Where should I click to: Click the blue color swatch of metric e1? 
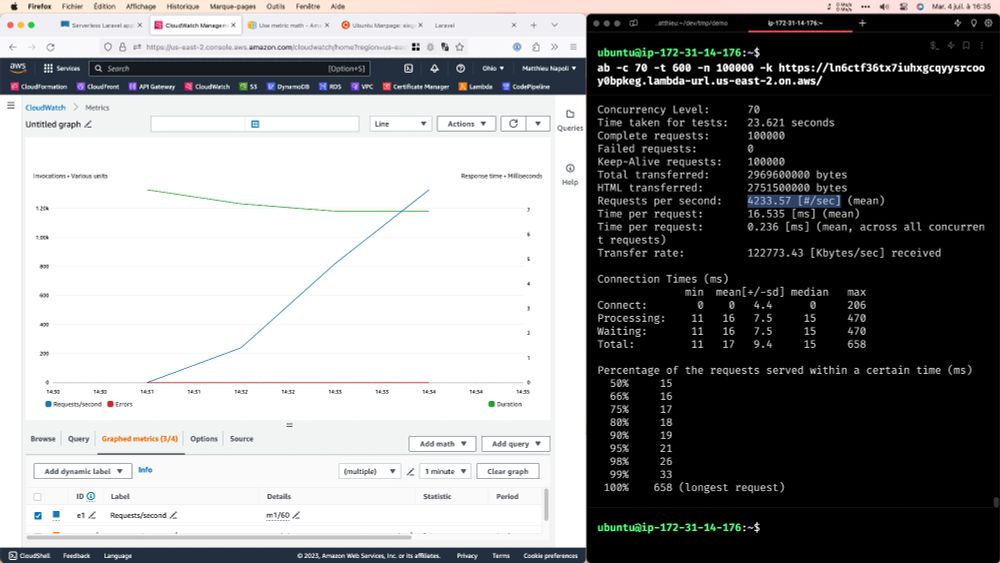point(56,515)
